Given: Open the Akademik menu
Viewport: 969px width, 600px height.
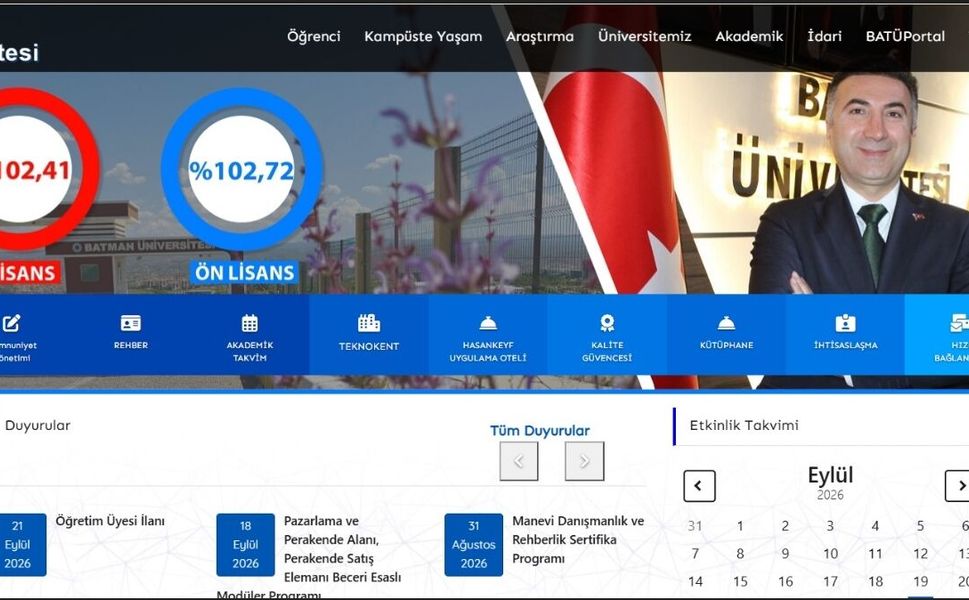Looking at the screenshot, I should tap(749, 36).
